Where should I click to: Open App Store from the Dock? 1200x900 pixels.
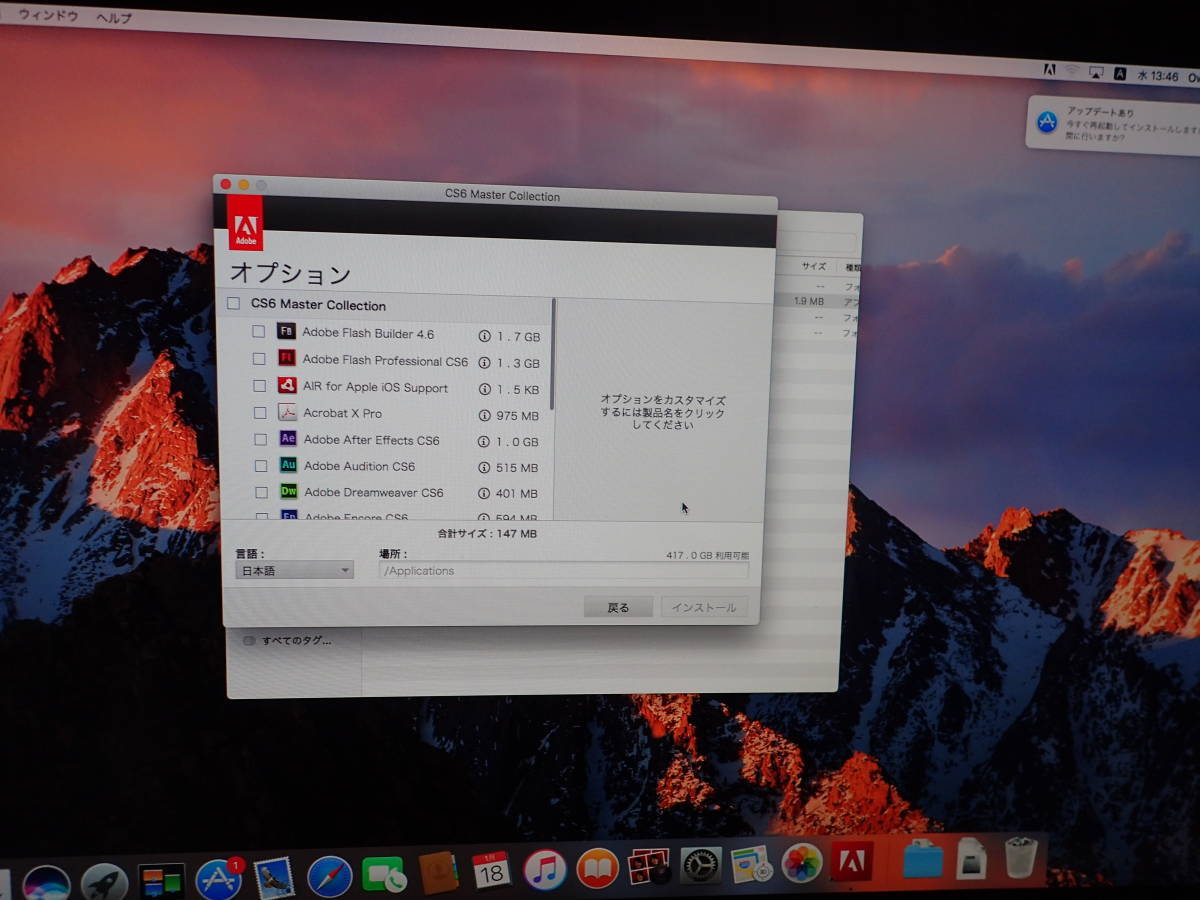218,880
